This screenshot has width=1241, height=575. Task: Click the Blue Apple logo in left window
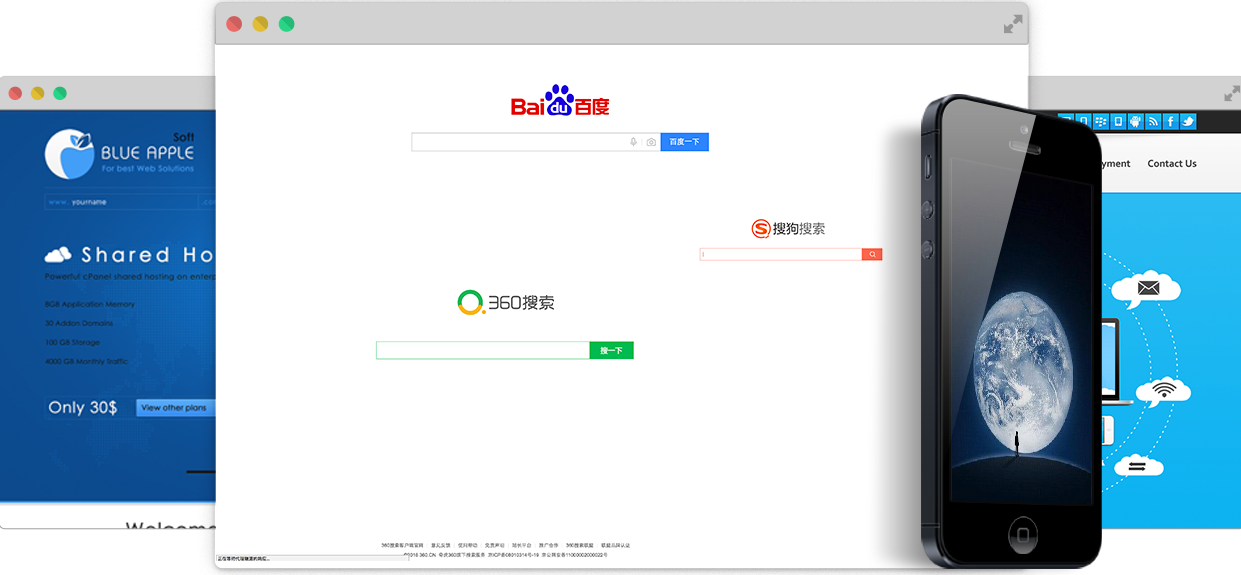[x=120, y=153]
